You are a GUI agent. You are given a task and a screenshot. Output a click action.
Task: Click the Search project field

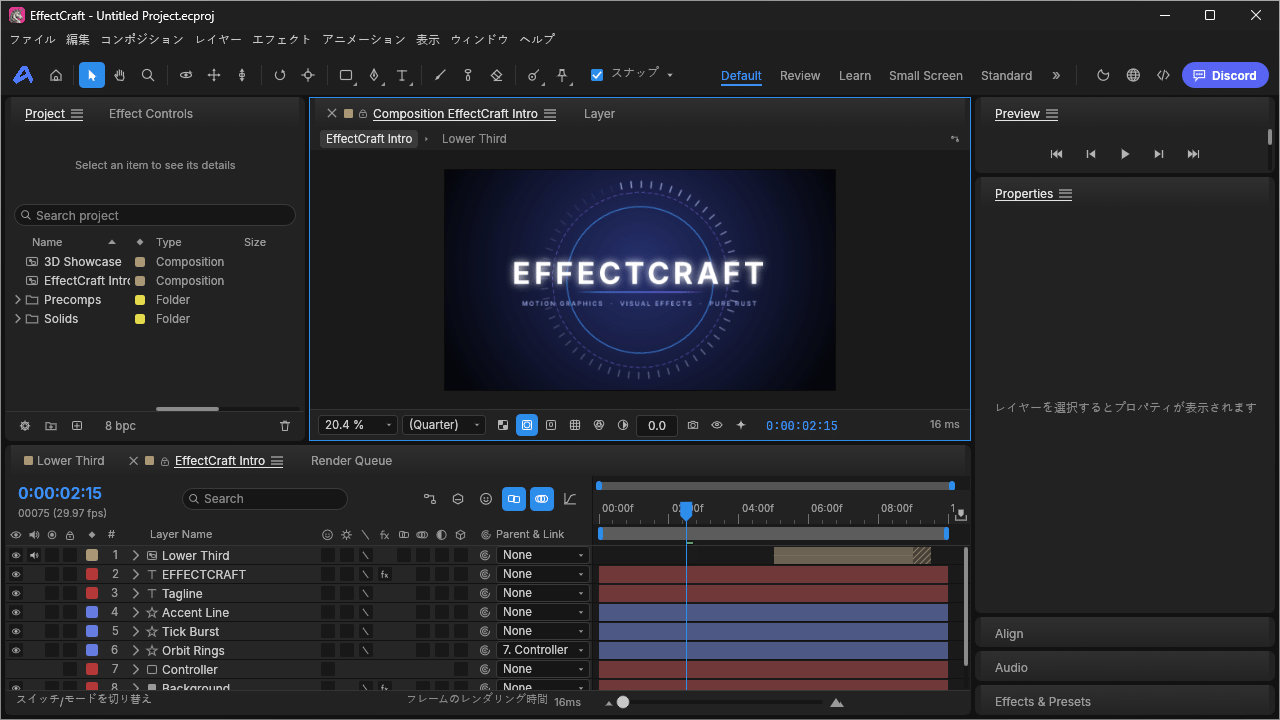click(x=155, y=215)
